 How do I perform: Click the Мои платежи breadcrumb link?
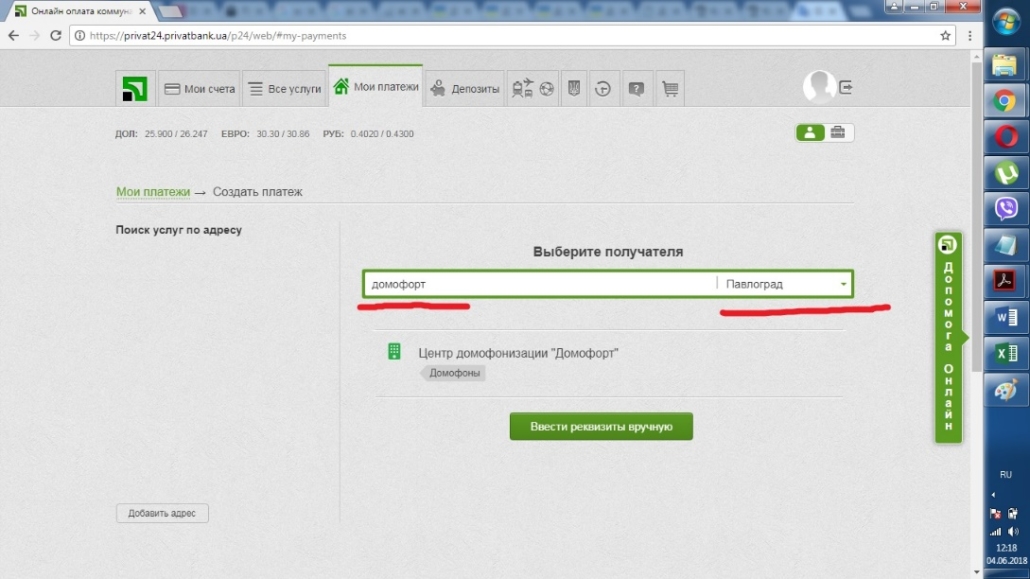153,192
